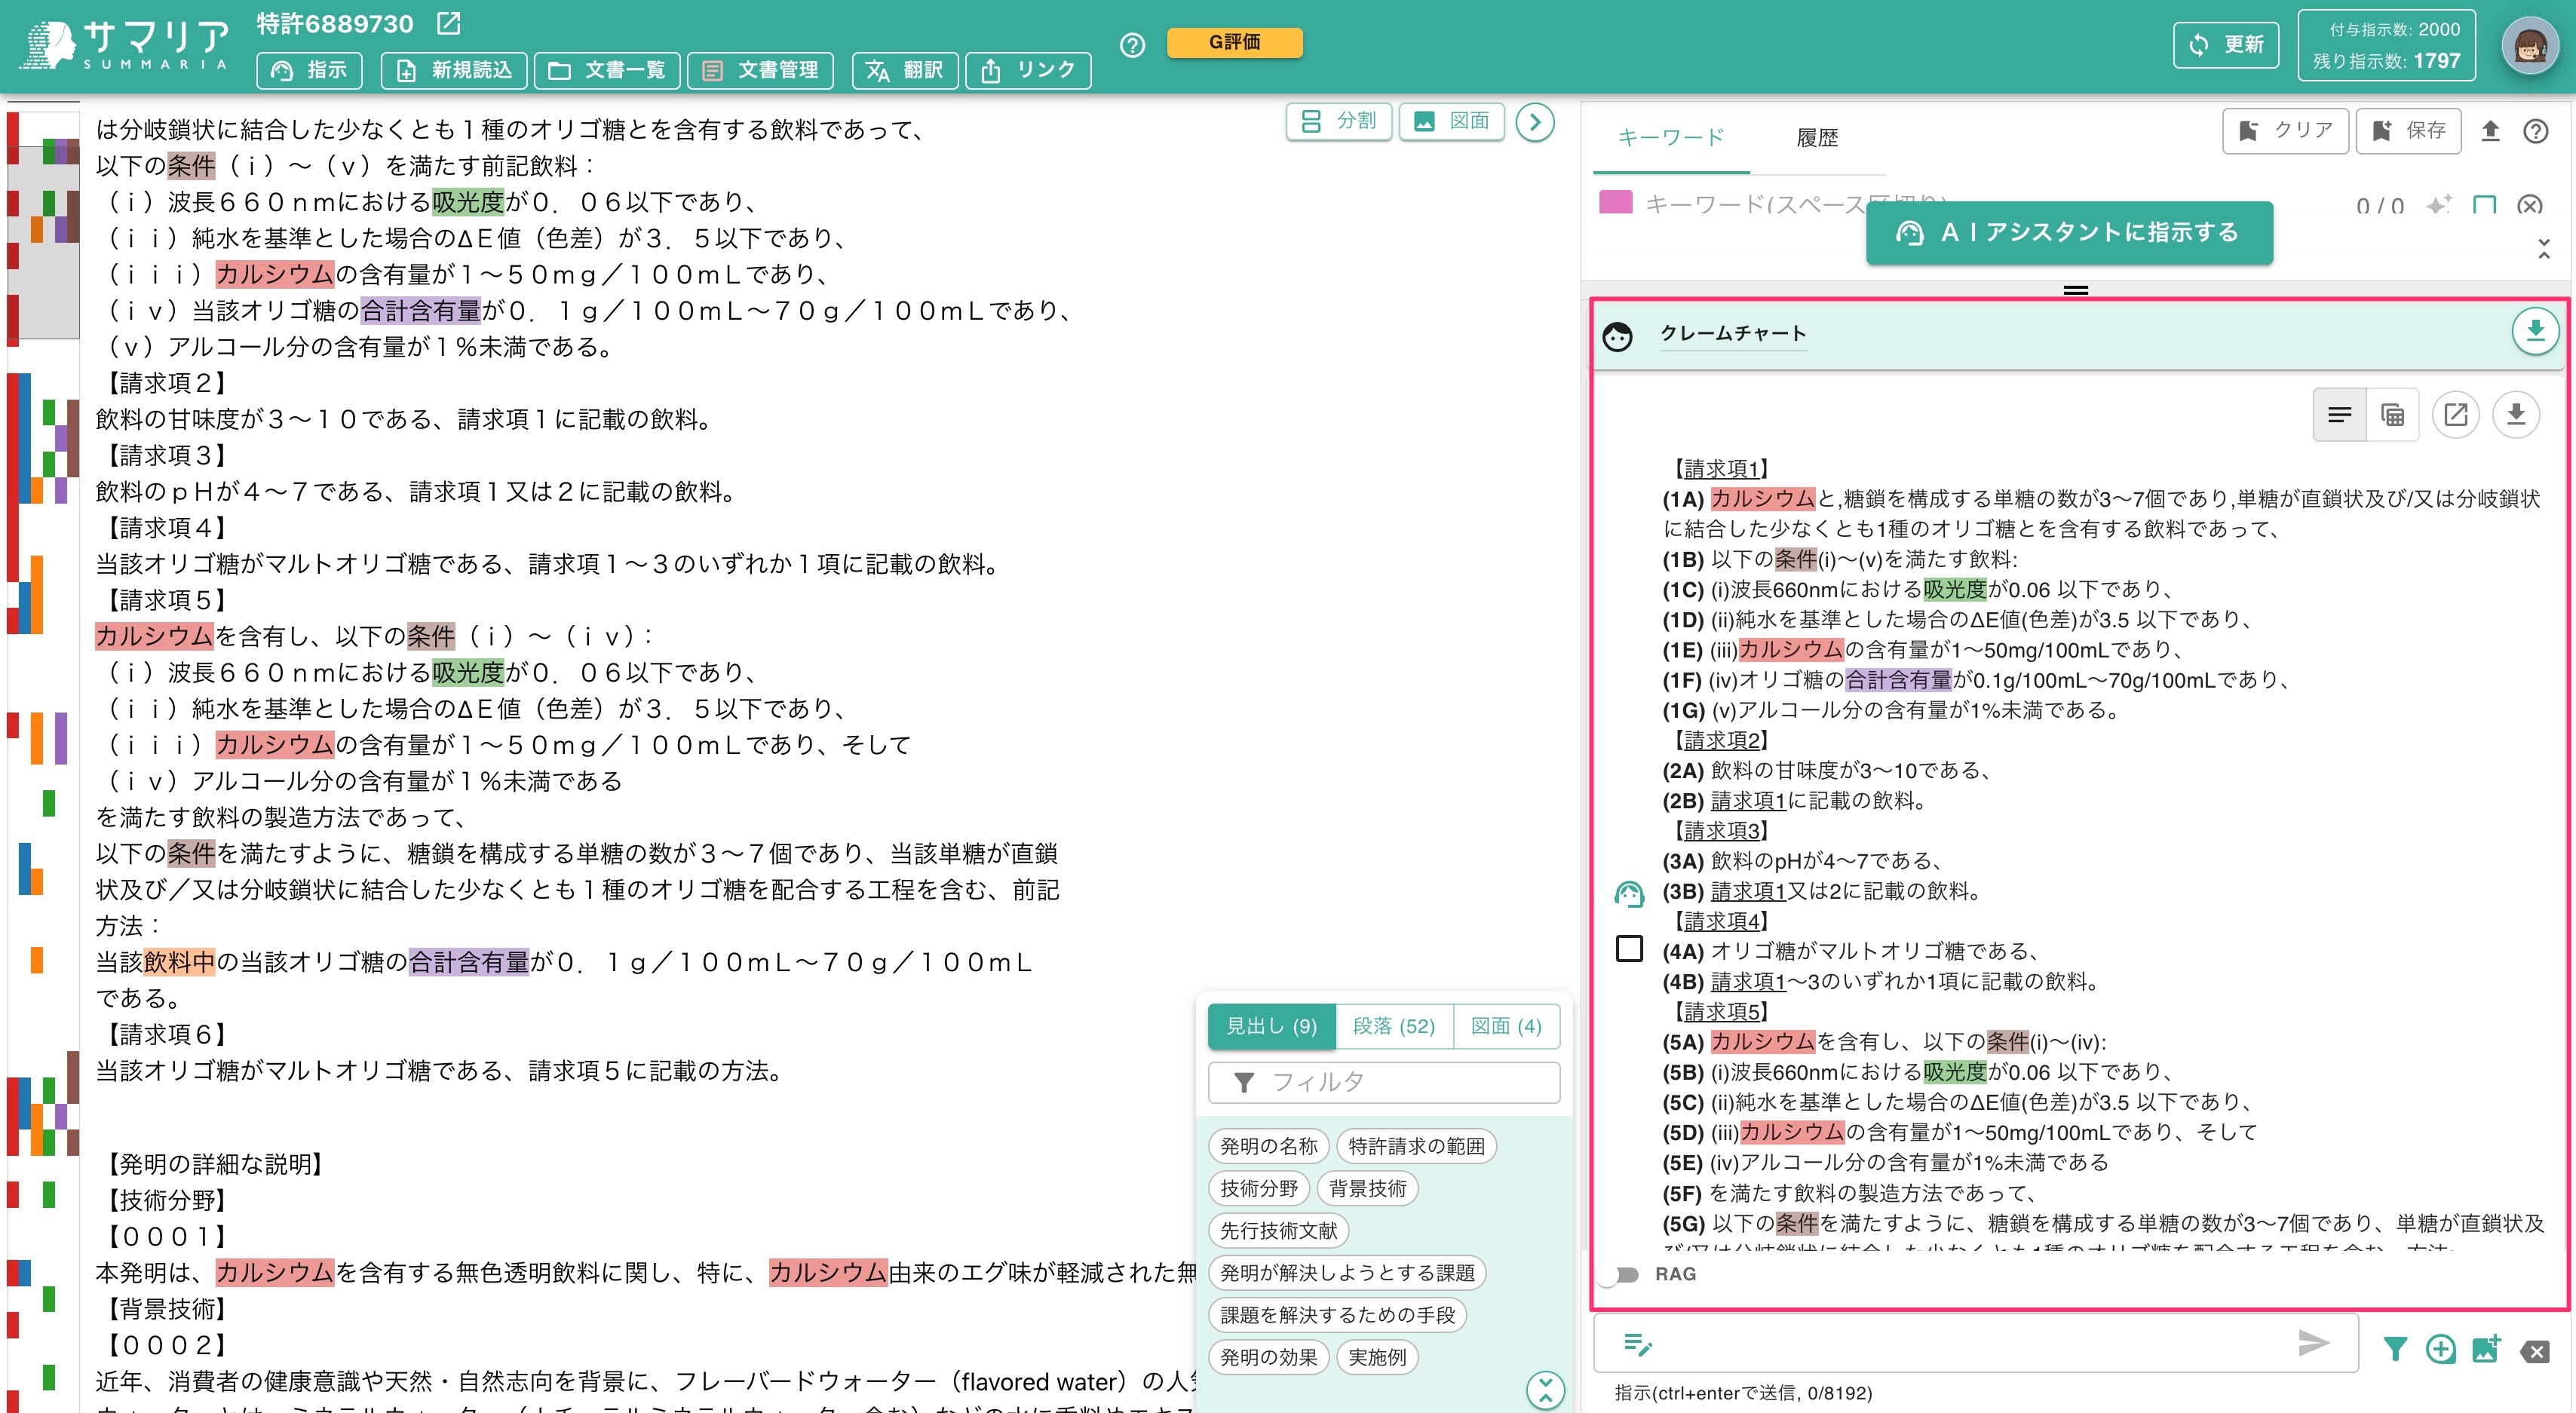The image size is (2576, 1413).
Task: Click the 請求項2 link in claim chart
Action: pyautogui.click(x=1721, y=740)
